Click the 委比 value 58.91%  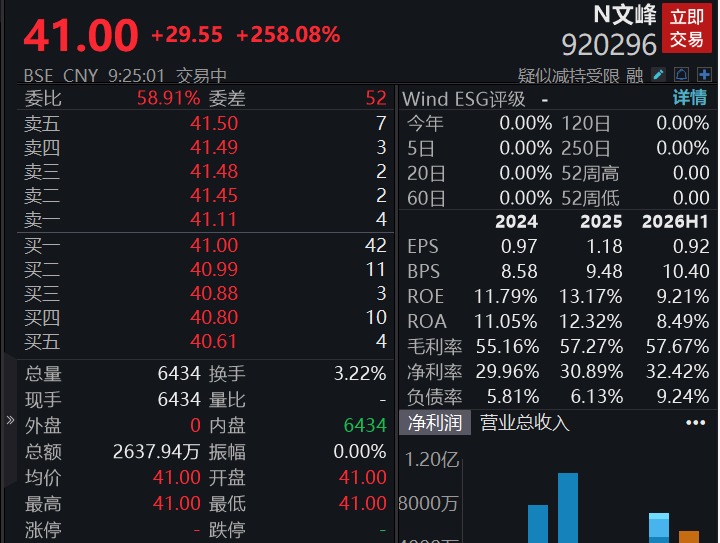(x=169, y=98)
